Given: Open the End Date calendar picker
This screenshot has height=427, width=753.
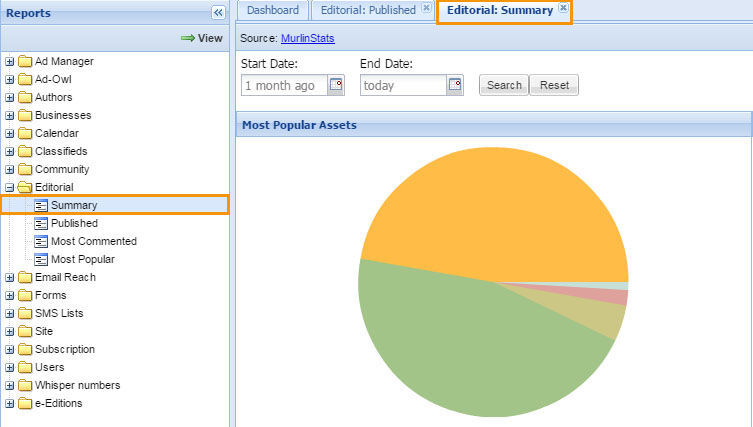Looking at the screenshot, I should (x=455, y=85).
